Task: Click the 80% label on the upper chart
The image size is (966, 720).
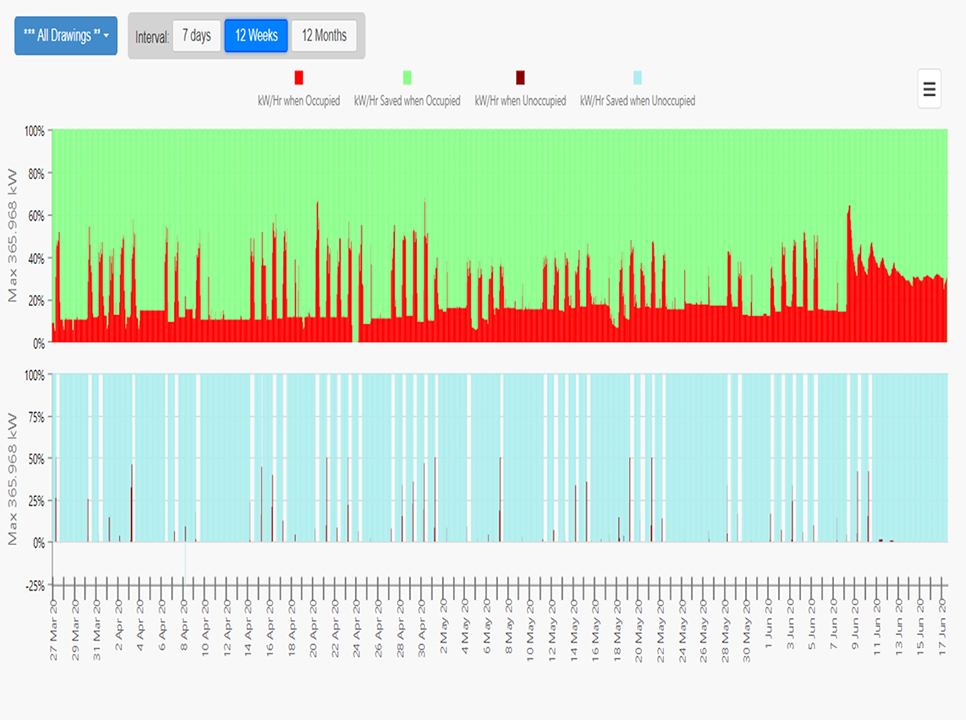Action: pos(34,173)
